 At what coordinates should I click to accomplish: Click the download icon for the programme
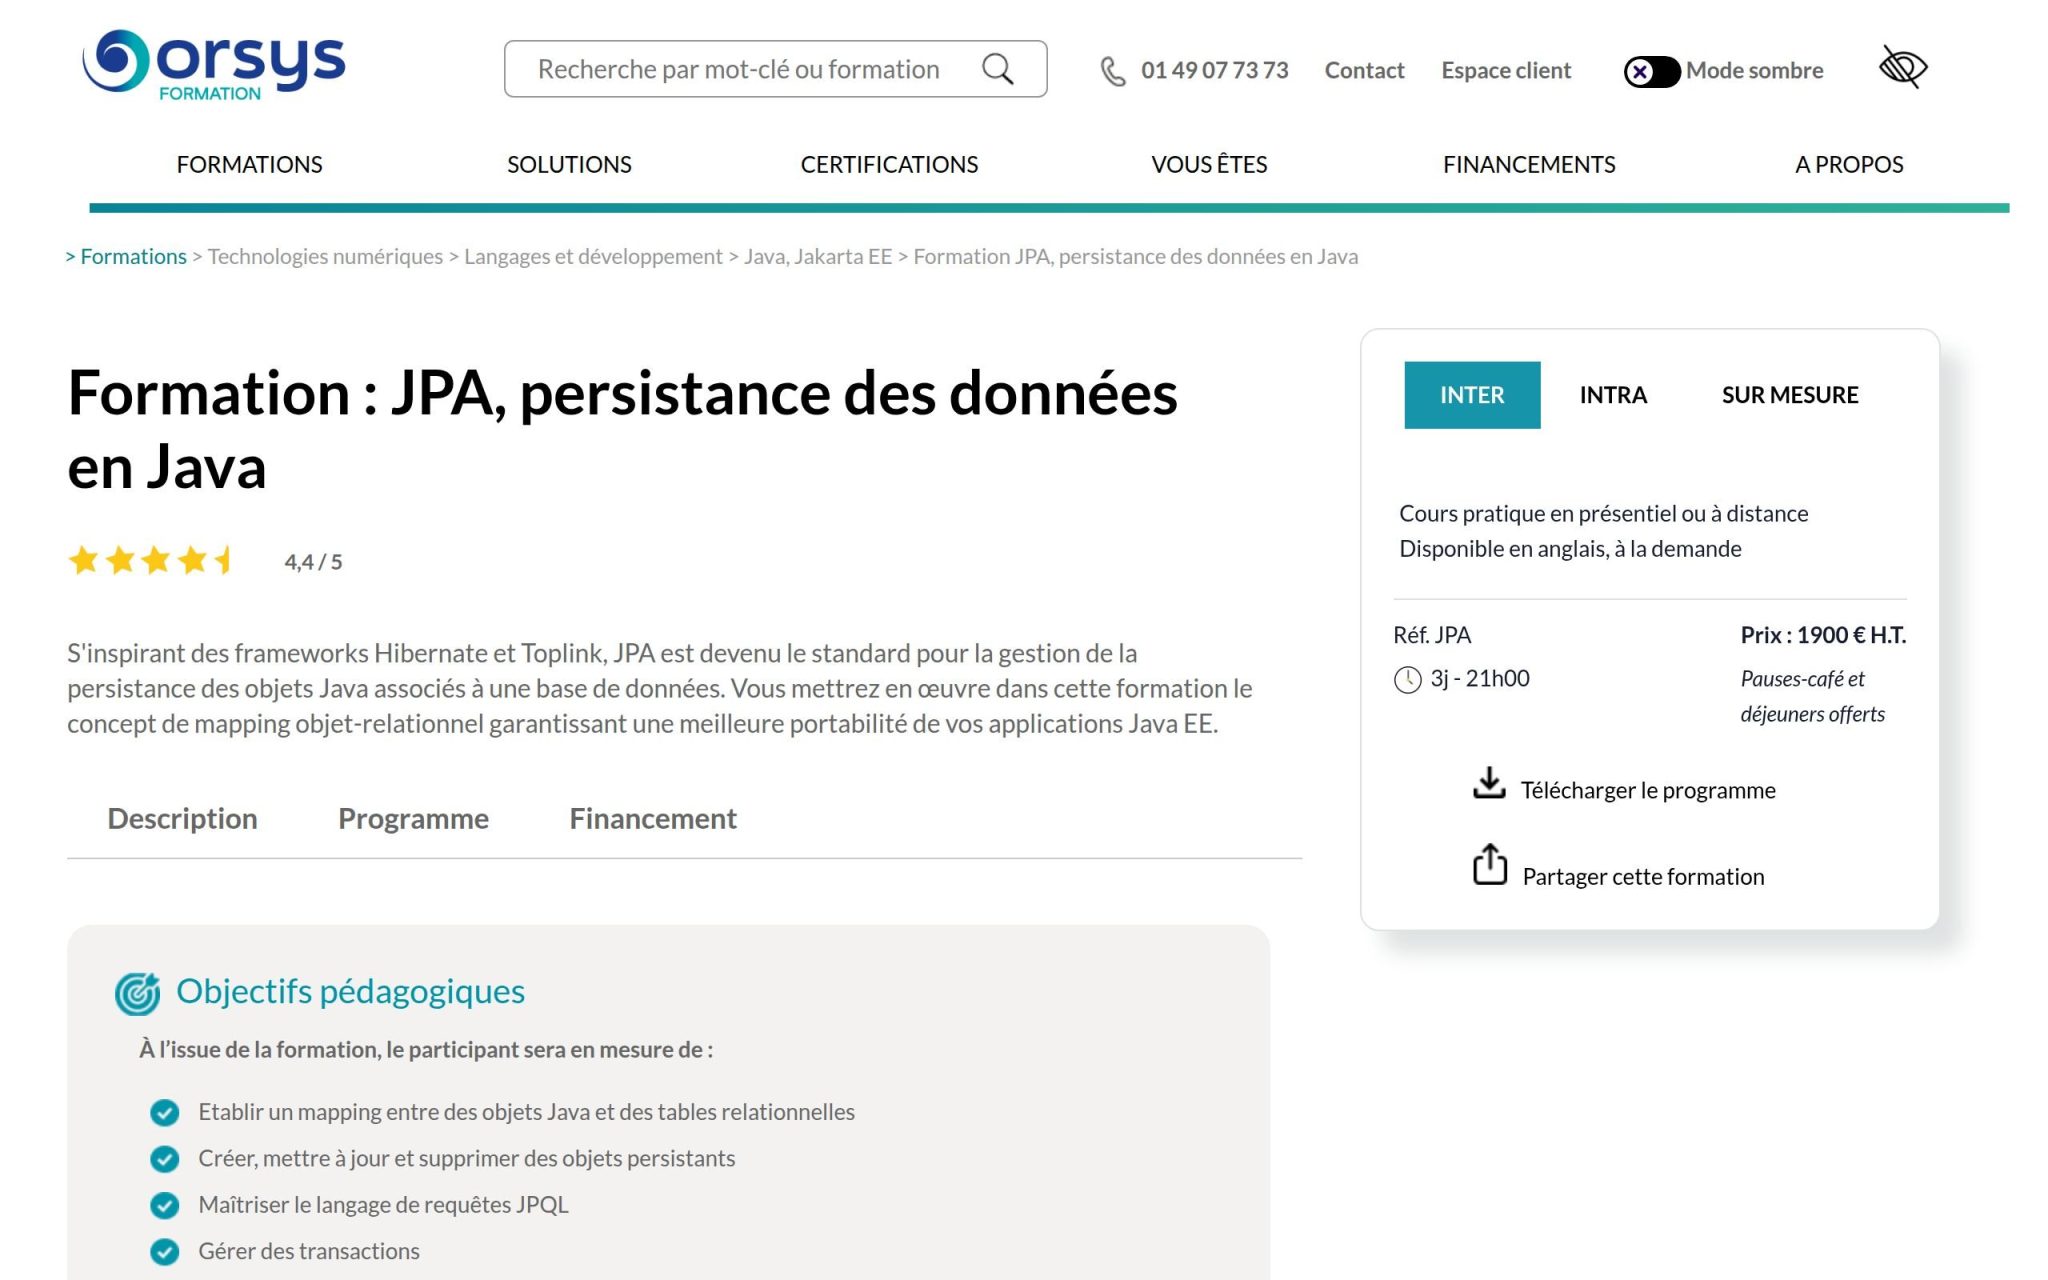point(1489,784)
